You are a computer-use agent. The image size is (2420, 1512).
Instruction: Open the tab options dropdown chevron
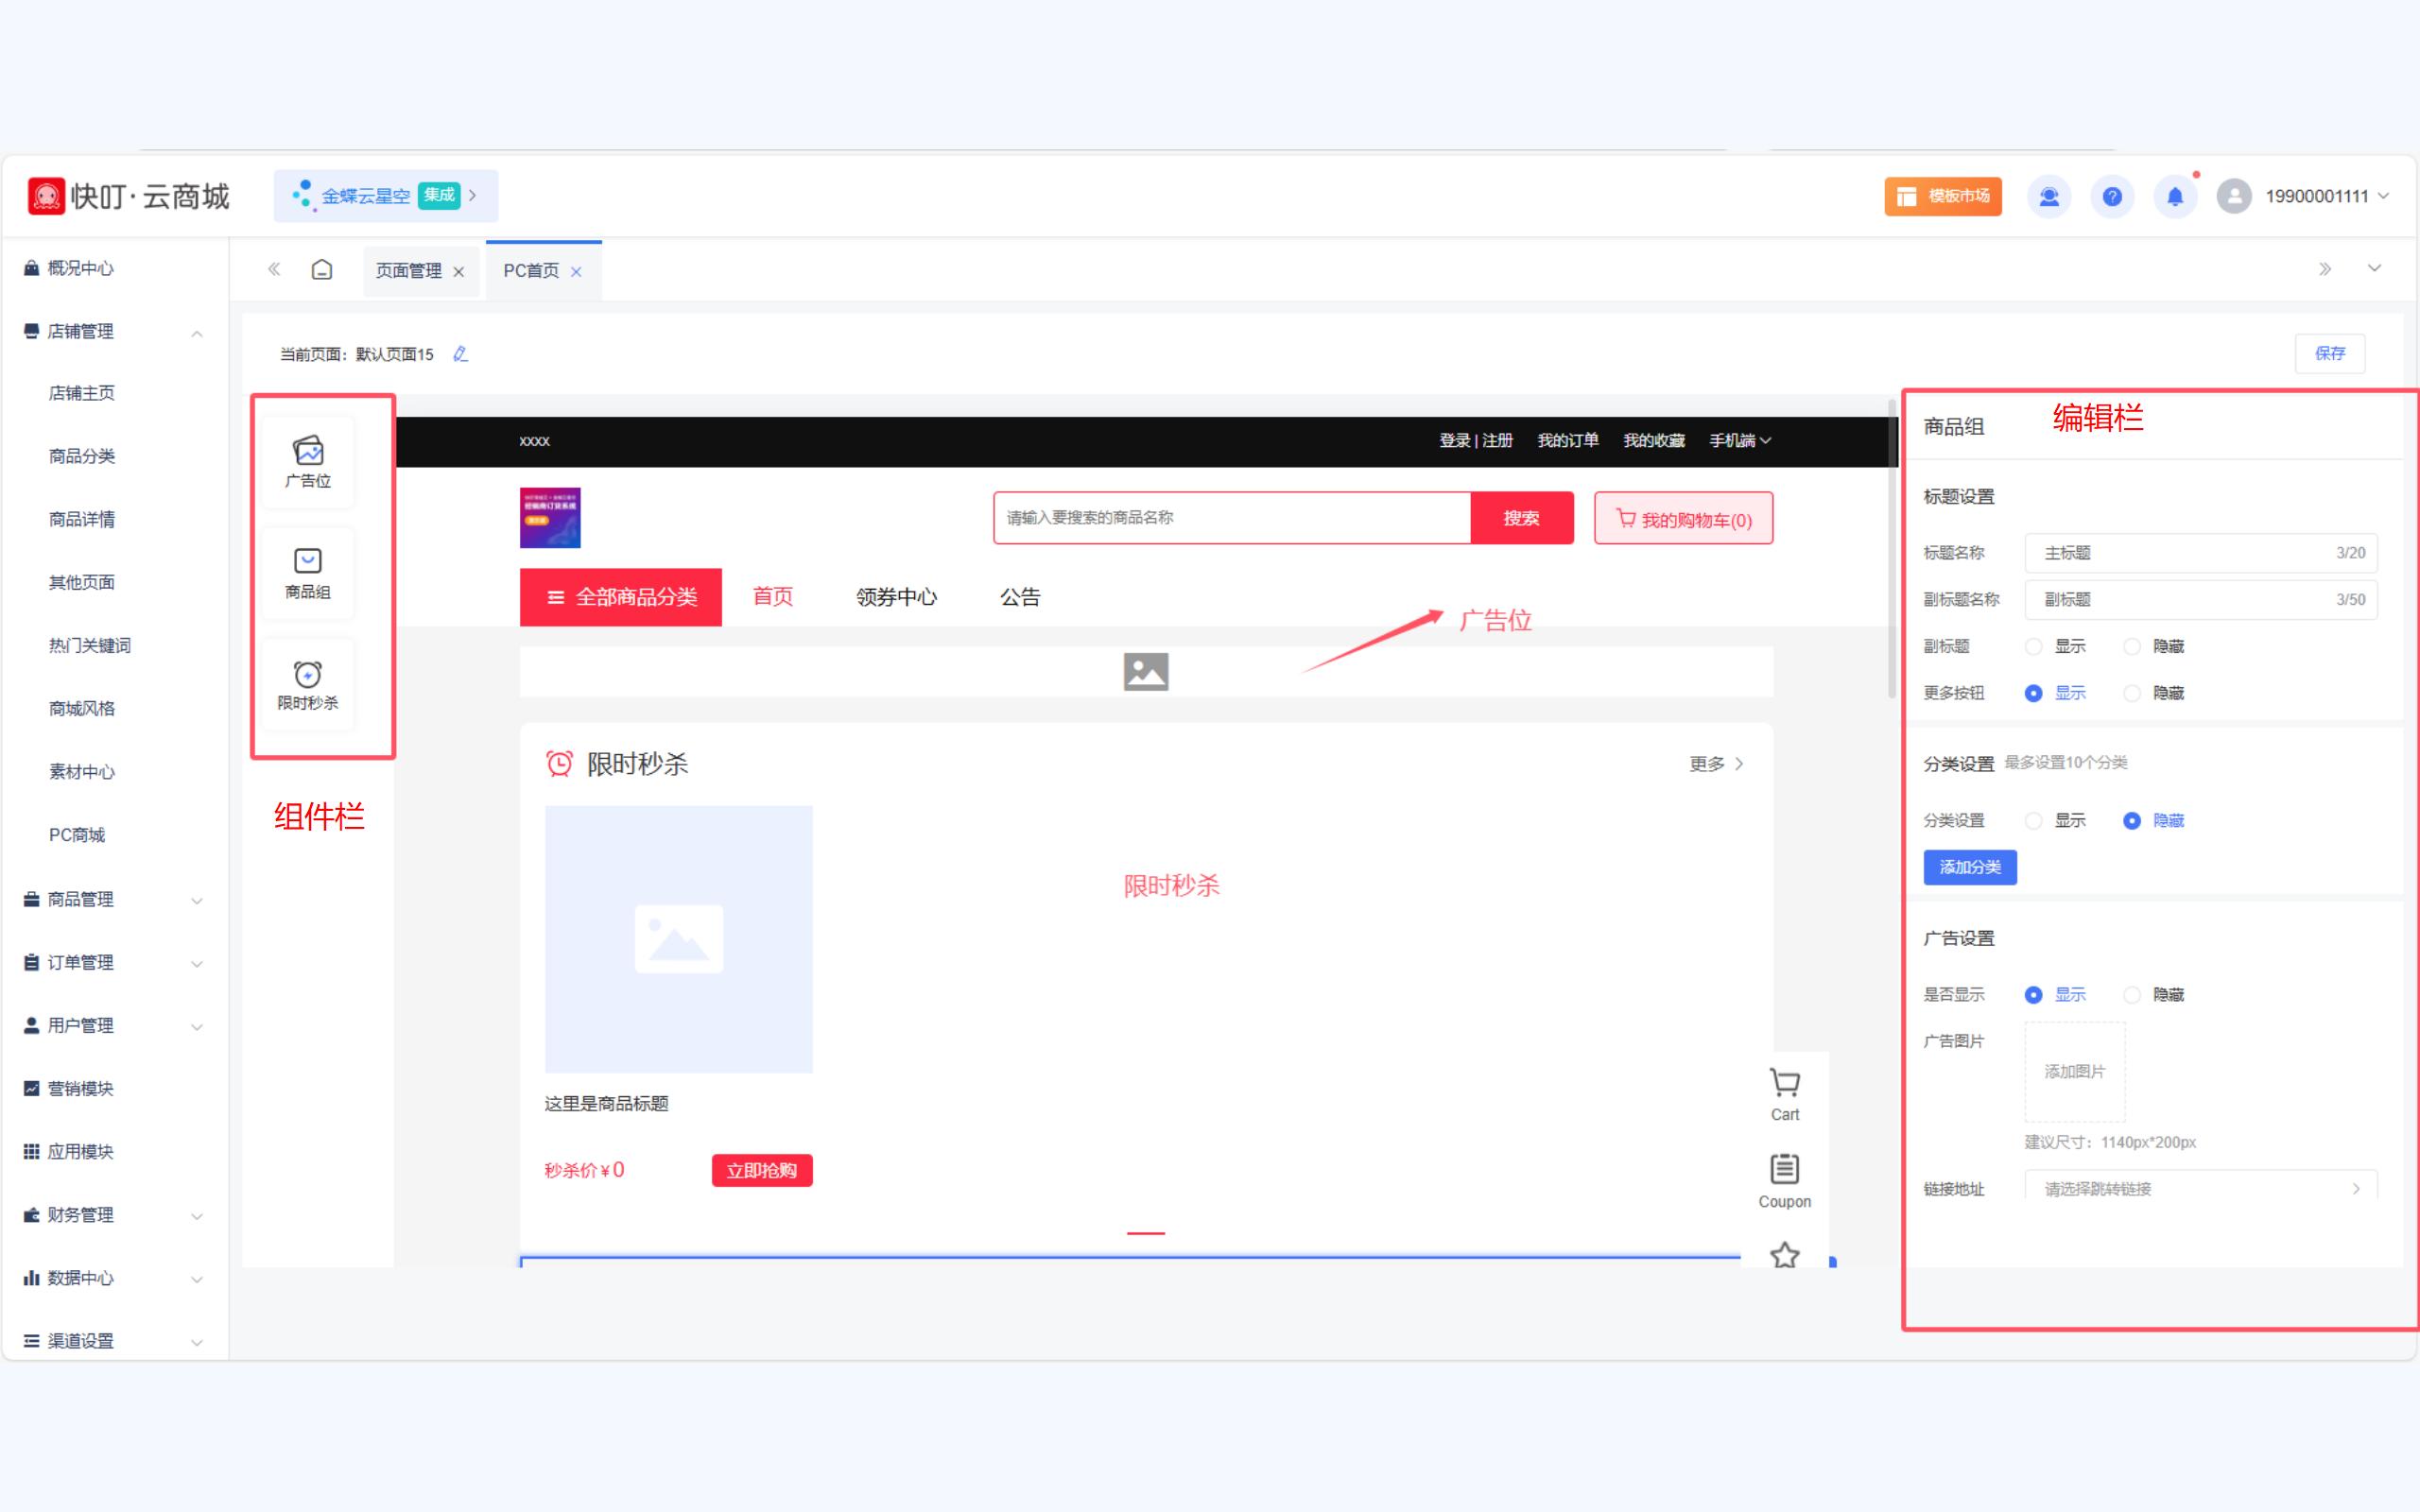tap(2374, 268)
